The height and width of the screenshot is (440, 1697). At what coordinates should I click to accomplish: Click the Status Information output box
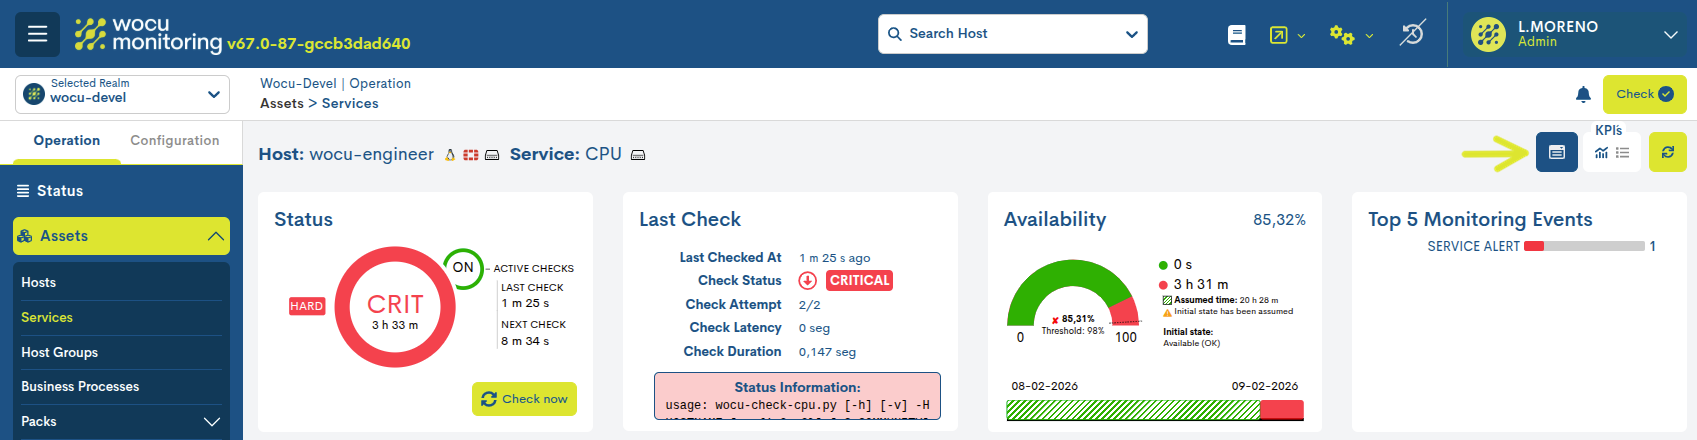coord(797,397)
